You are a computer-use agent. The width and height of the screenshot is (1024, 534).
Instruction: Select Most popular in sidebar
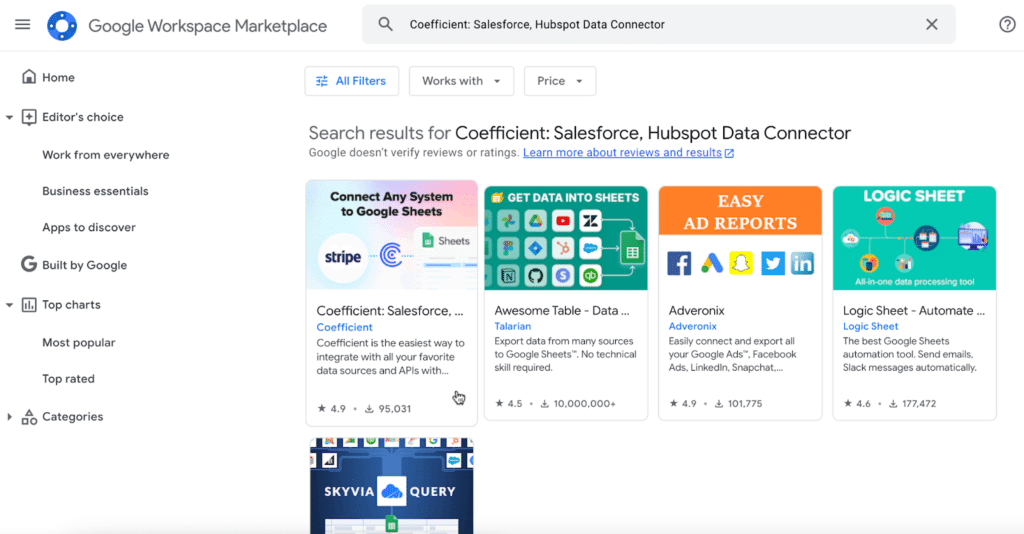pos(78,342)
